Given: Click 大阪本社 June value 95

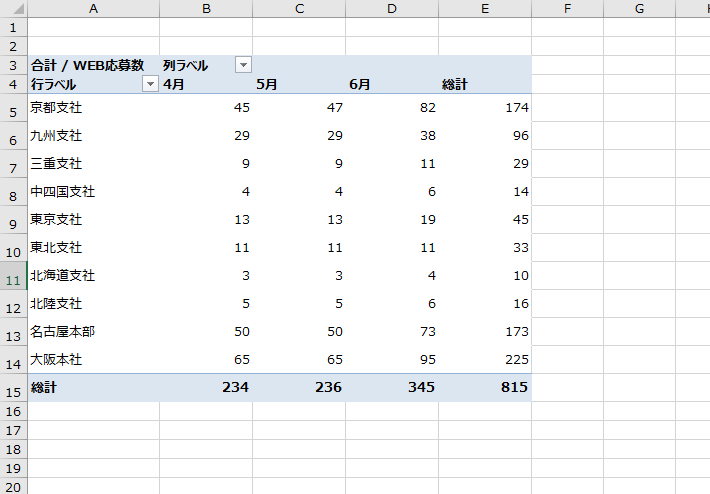Looking at the screenshot, I should point(392,360).
